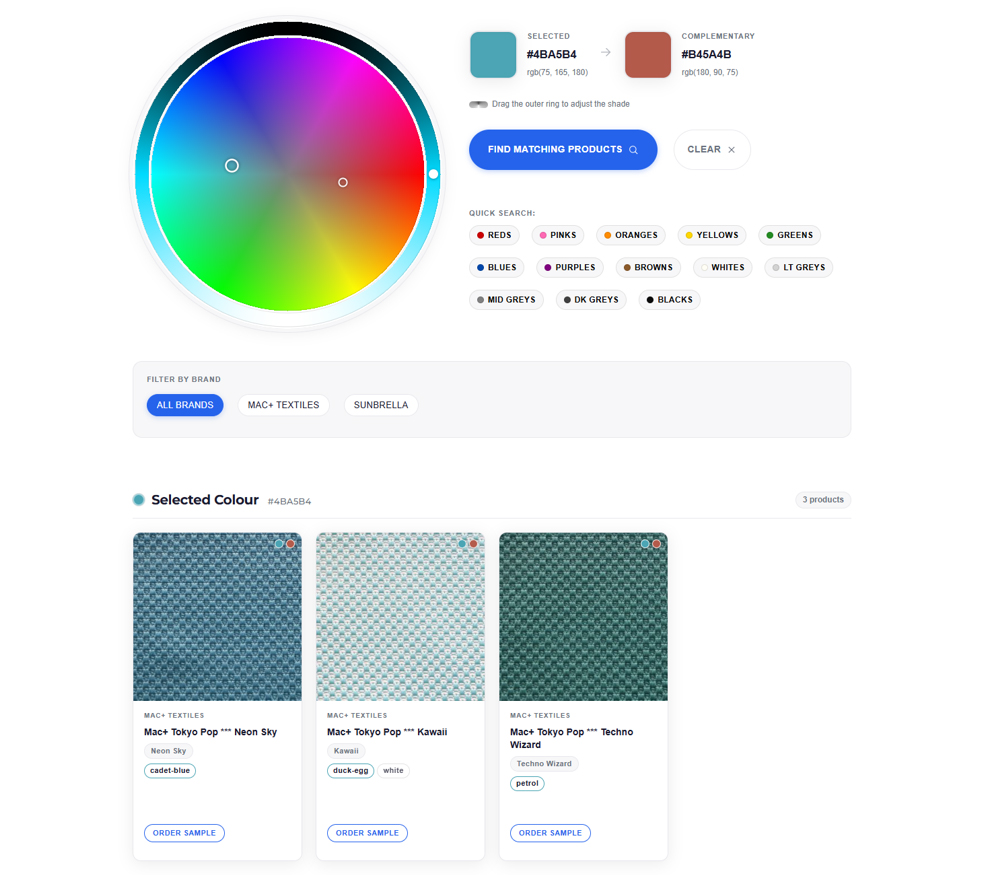Click the selected colour marker on wheel

[232, 166]
